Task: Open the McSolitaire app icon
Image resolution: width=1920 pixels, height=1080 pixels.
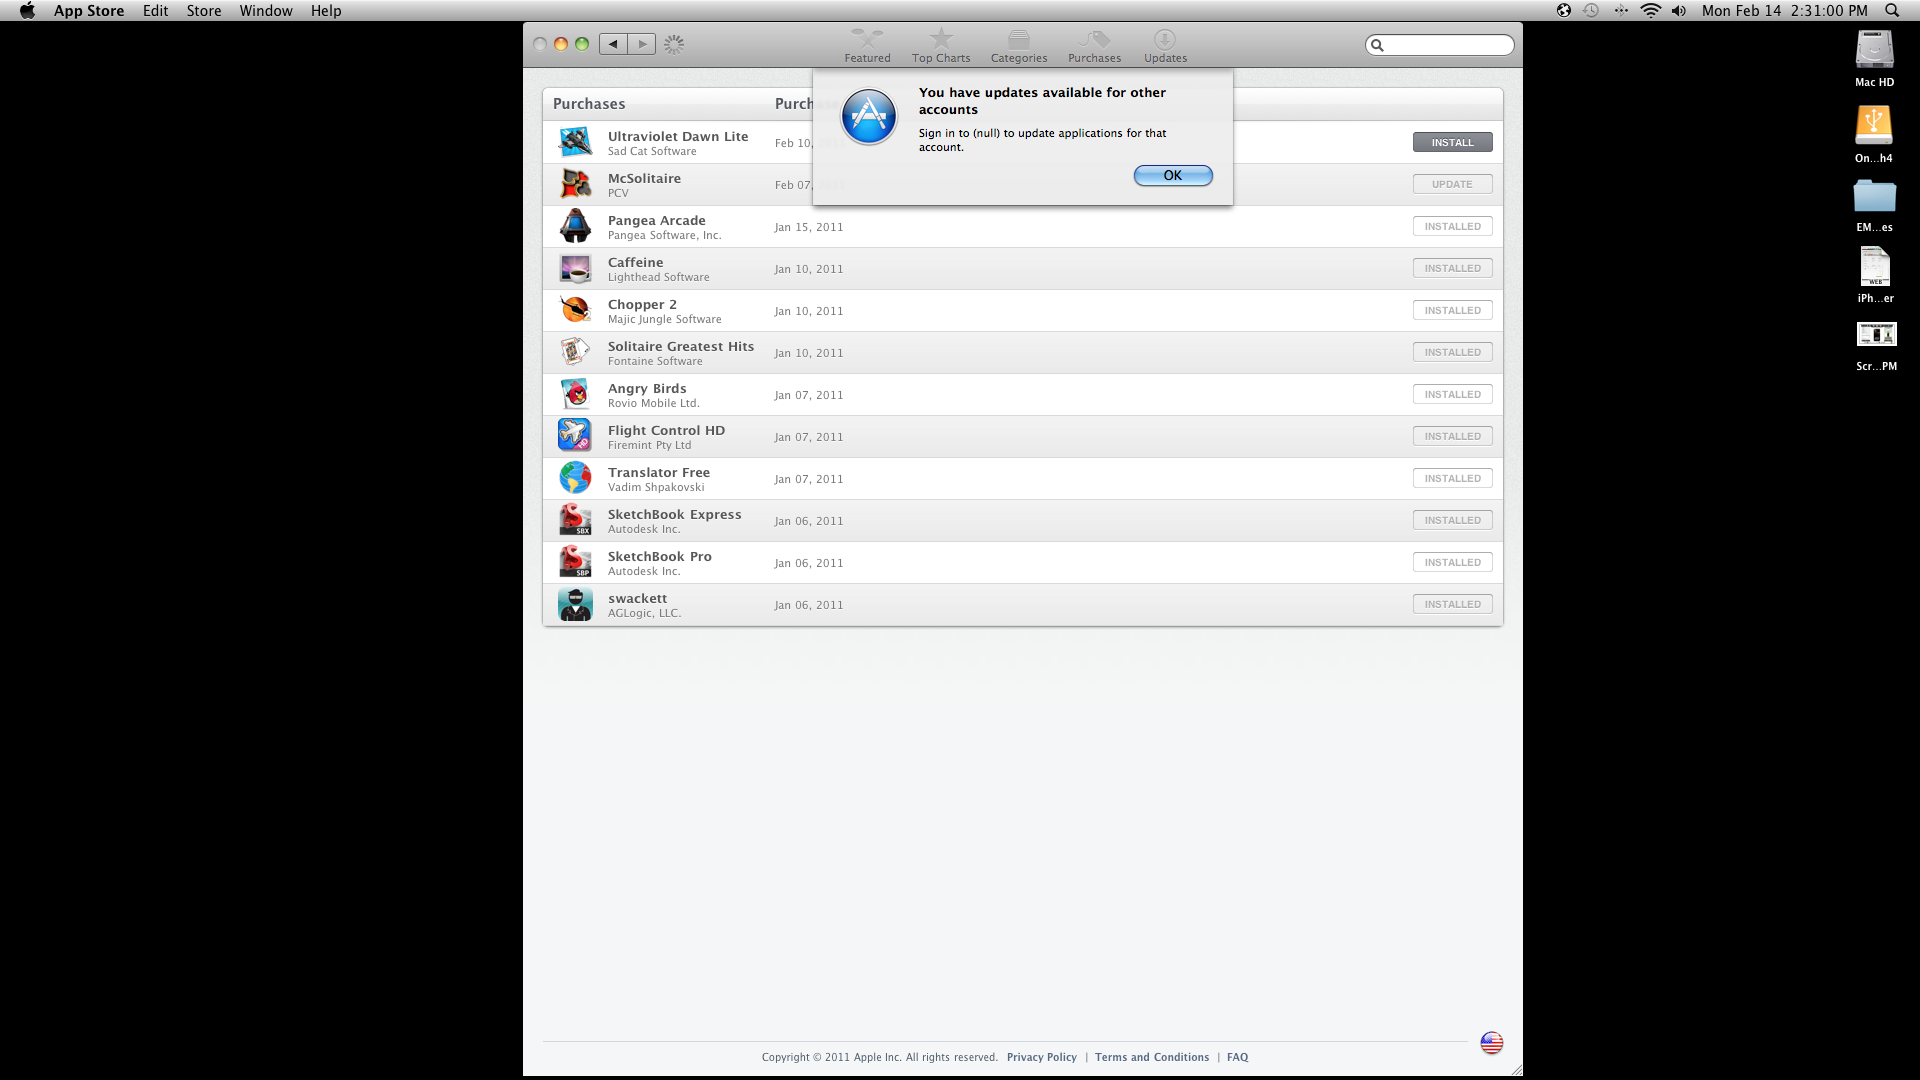Action: click(x=575, y=184)
